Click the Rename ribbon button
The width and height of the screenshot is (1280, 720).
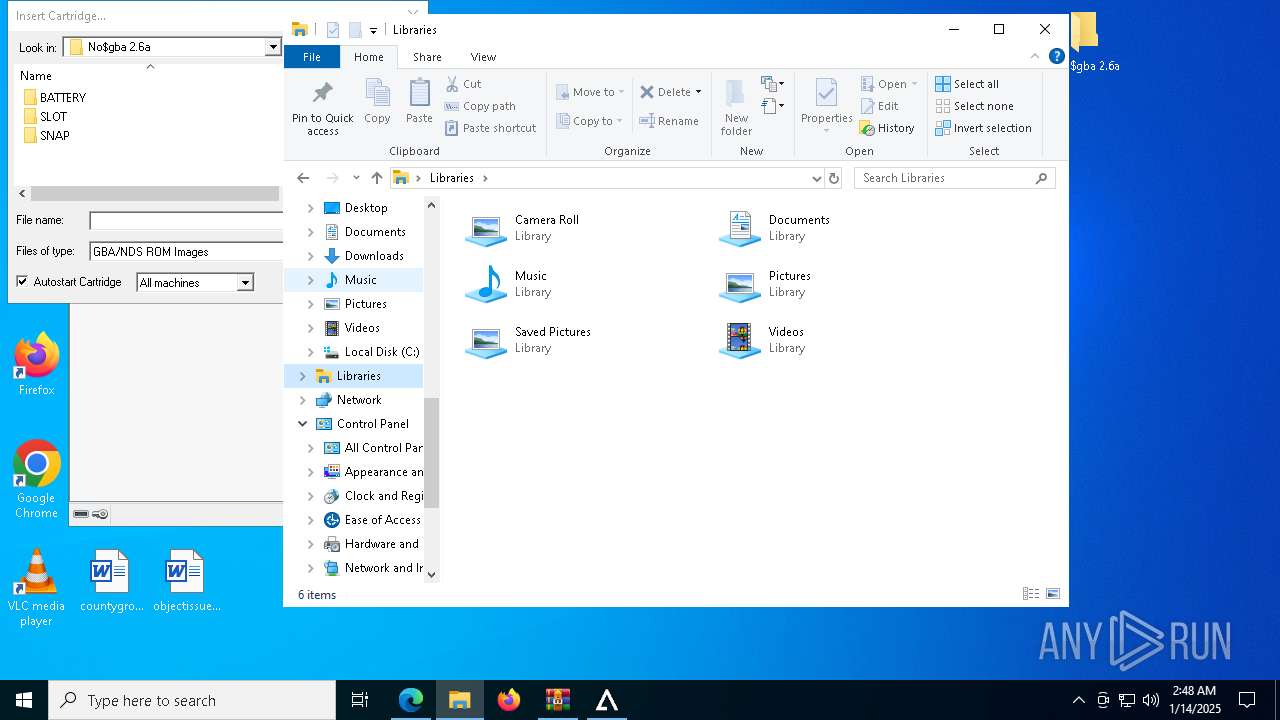[x=669, y=121]
